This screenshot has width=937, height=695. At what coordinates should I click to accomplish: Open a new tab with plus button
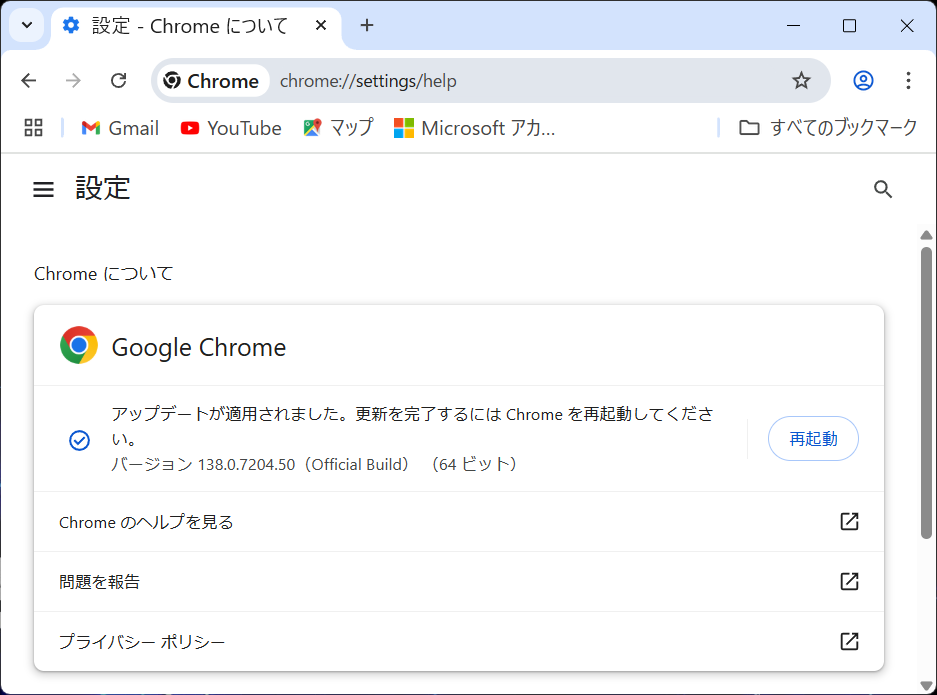pyautogui.click(x=367, y=26)
